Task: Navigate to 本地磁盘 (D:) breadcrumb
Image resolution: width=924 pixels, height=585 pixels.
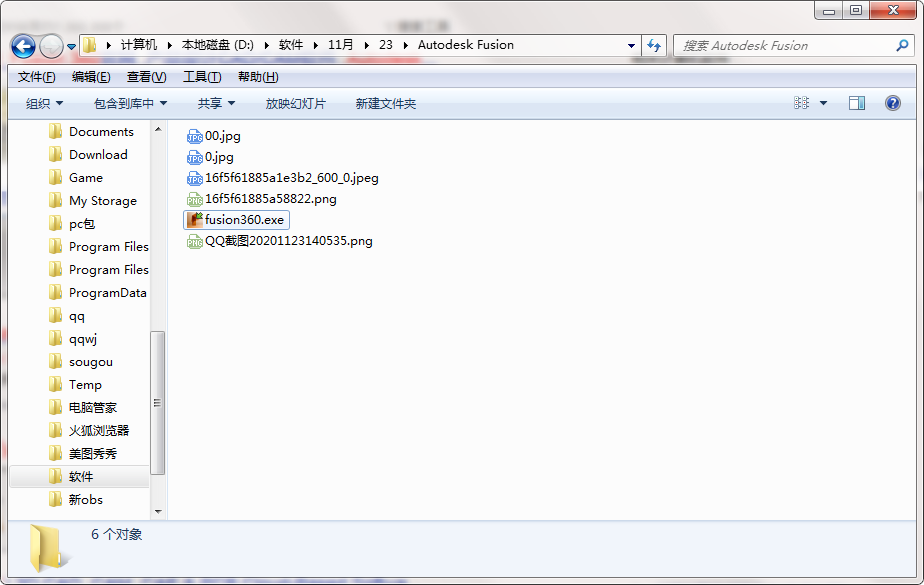Action: click(x=217, y=45)
